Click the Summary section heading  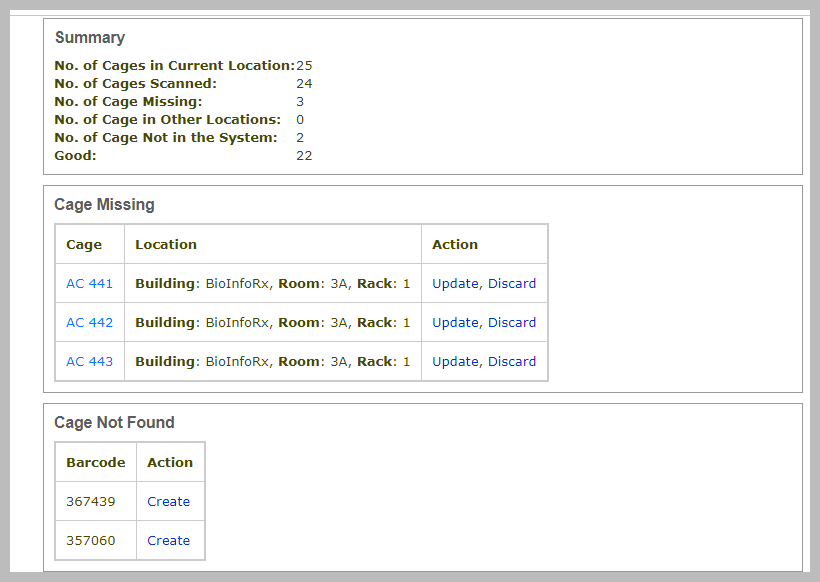pyautogui.click(x=90, y=37)
